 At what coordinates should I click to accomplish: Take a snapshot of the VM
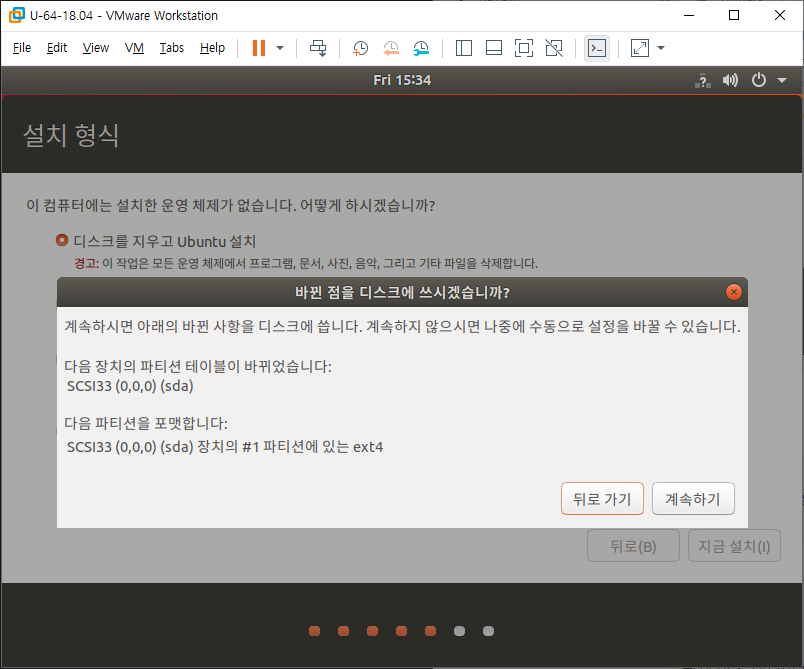pos(360,48)
